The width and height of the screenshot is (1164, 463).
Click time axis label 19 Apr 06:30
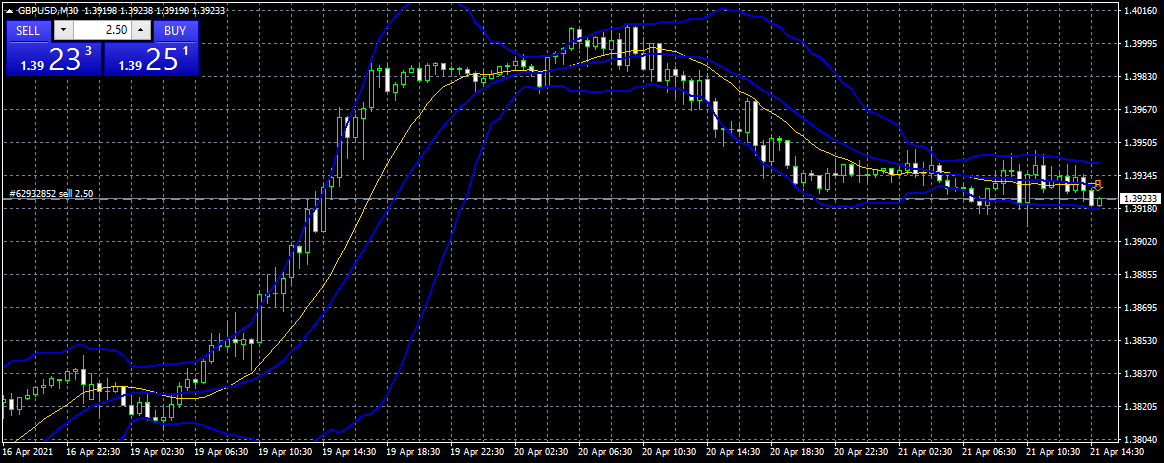pyautogui.click(x=219, y=451)
